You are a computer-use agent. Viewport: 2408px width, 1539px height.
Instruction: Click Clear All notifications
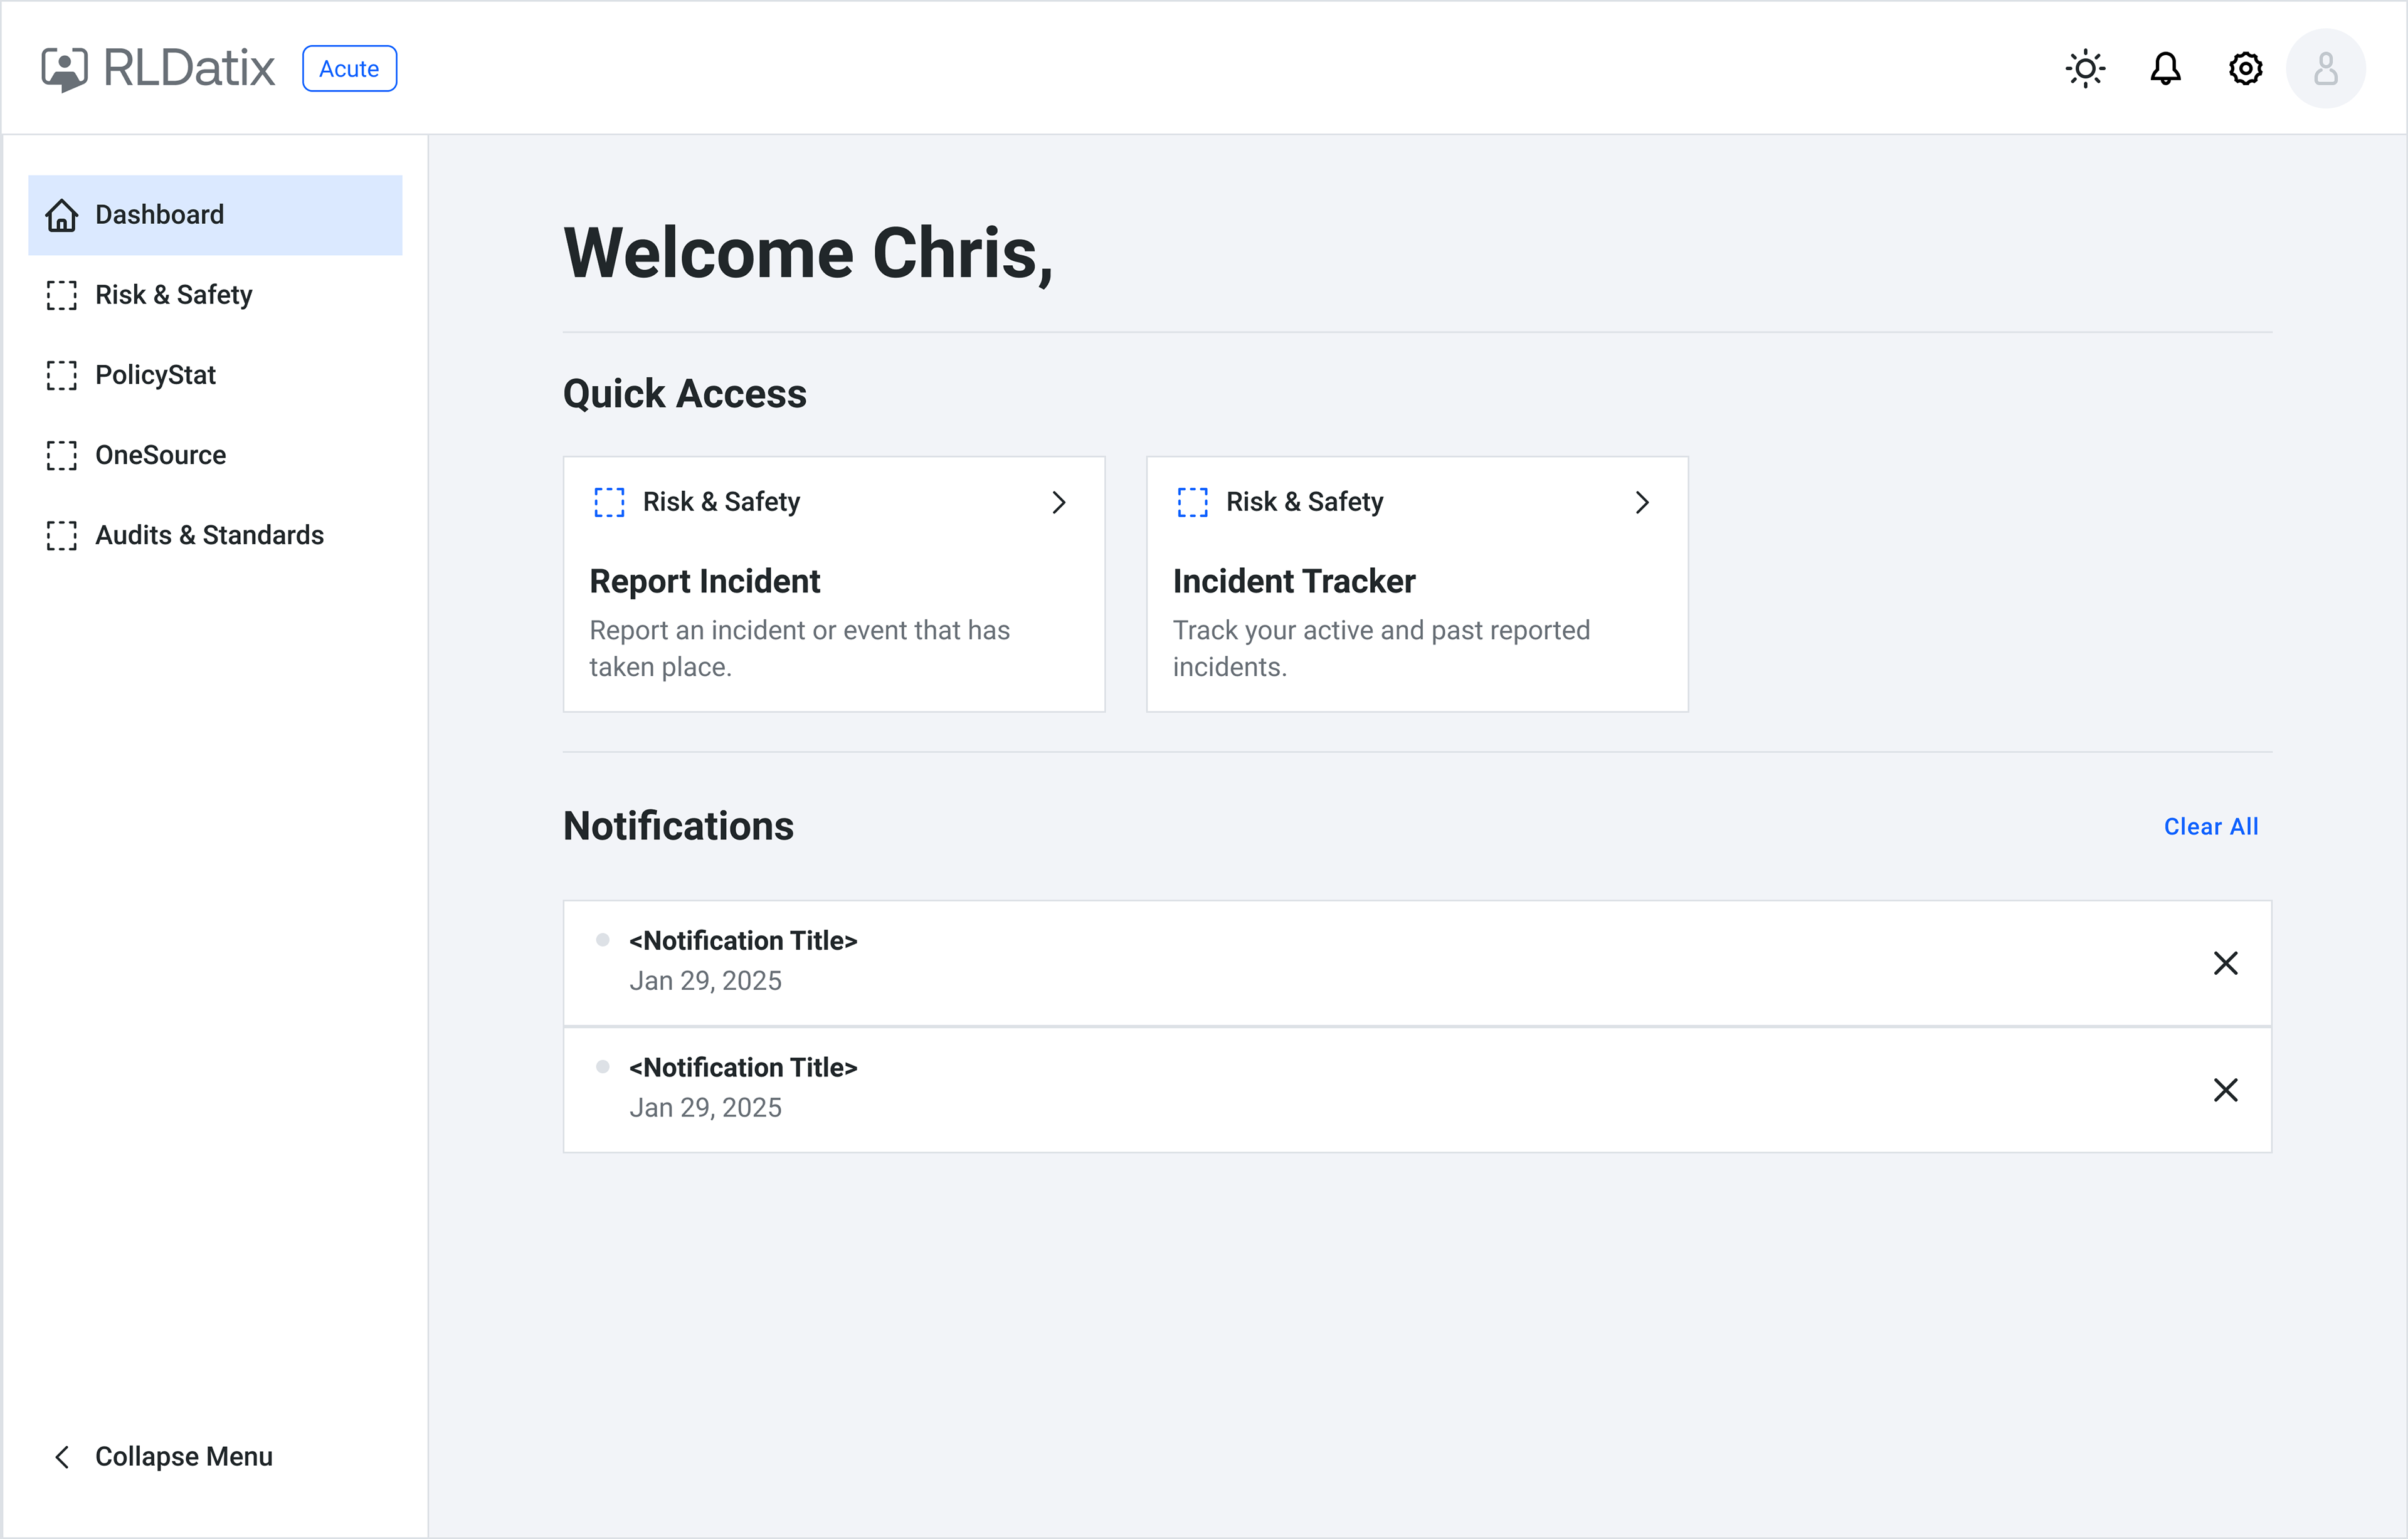coord(2211,827)
